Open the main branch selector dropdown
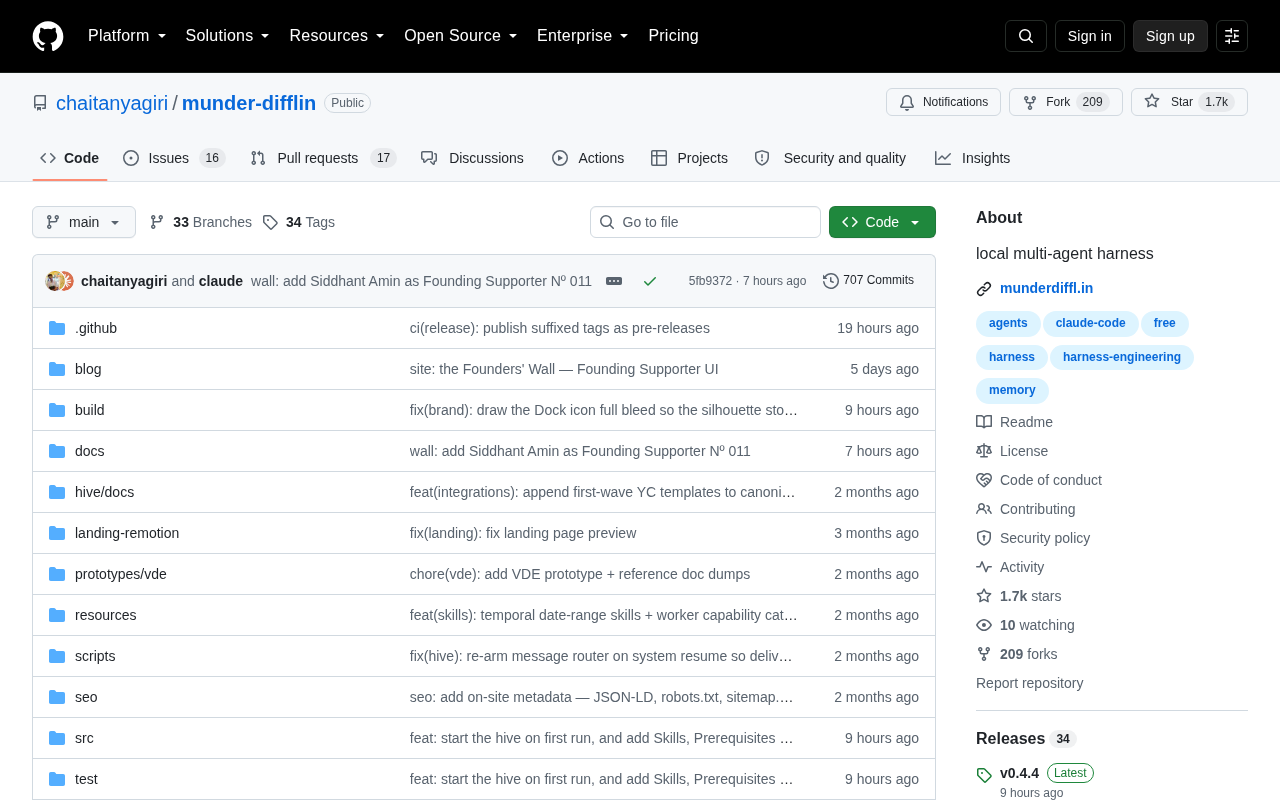This screenshot has height=800, width=1280. [x=84, y=222]
